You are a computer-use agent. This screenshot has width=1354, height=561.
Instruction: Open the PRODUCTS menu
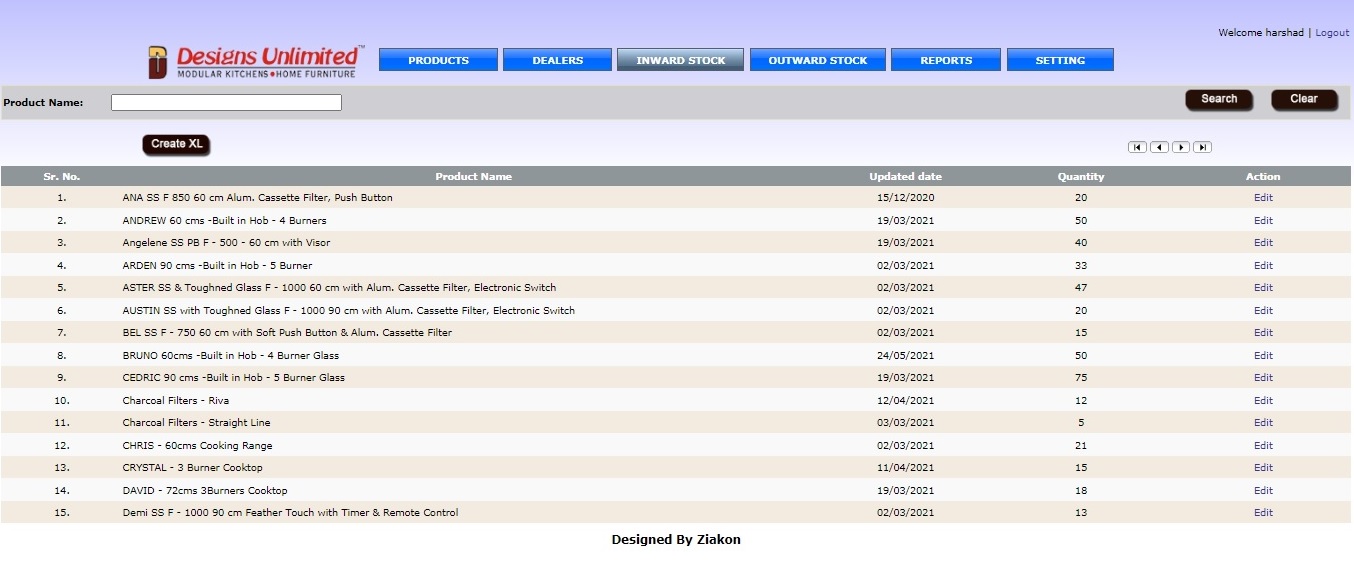tap(438, 60)
